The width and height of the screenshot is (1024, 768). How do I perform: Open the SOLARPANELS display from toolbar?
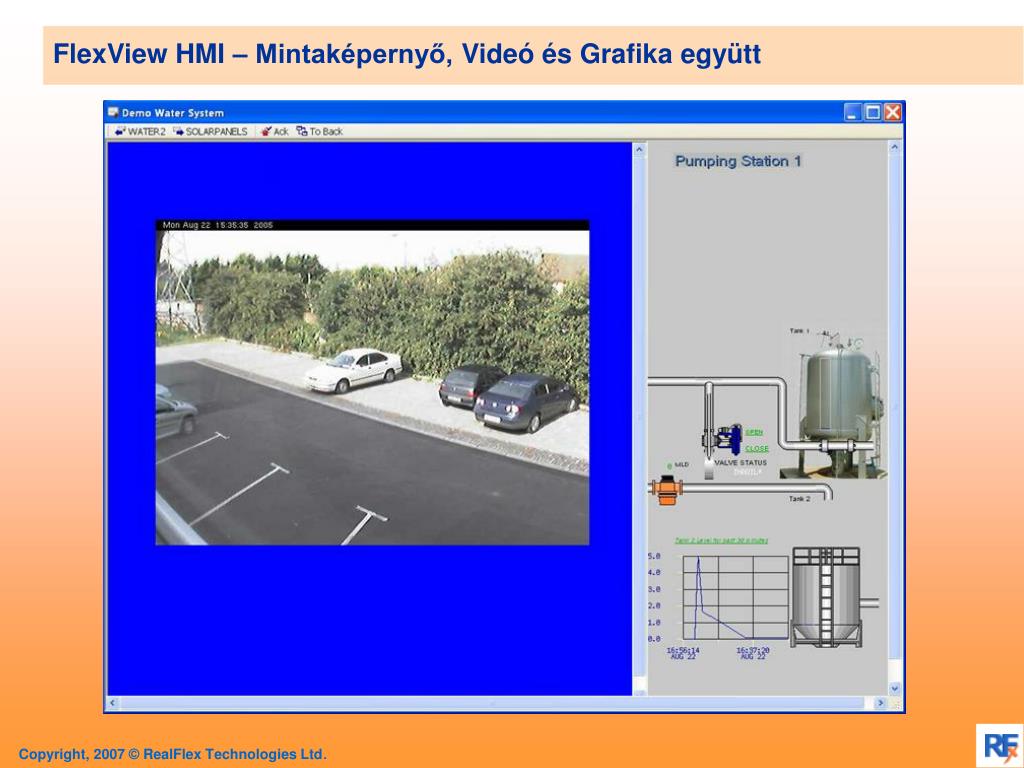pos(210,131)
